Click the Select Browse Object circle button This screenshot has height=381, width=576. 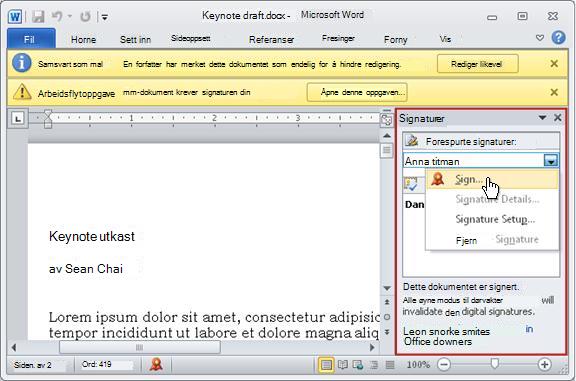[x=386, y=317]
